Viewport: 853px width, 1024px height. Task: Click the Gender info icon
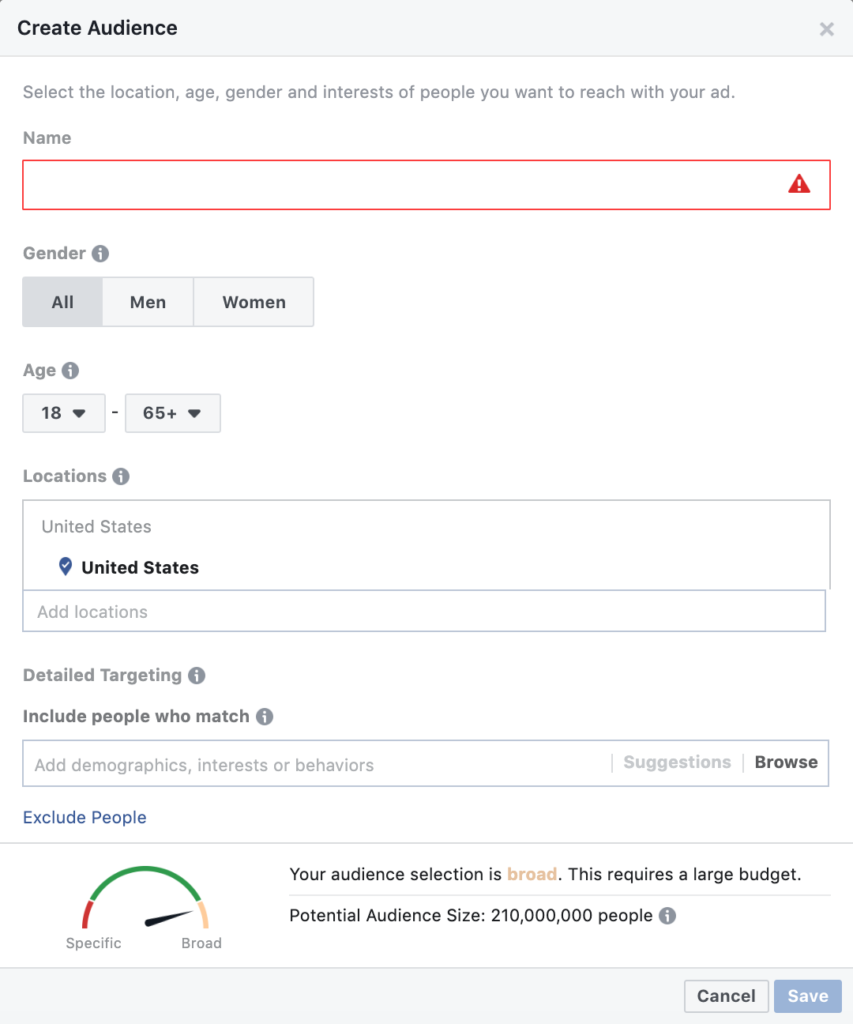pos(100,254)
